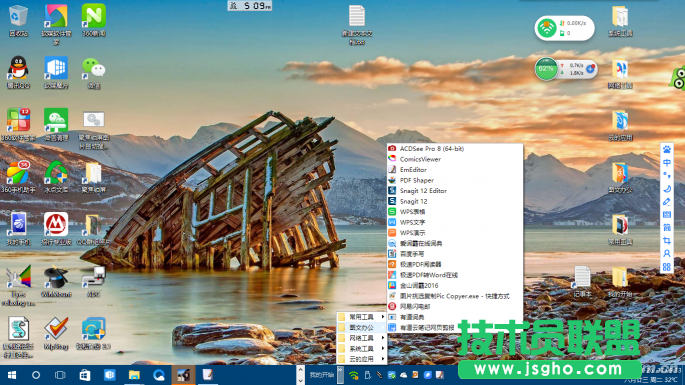This screenshot has height=385, width=685.
Task: Toggle moon half-width mode on input toolbar
Action: (667, 189)
